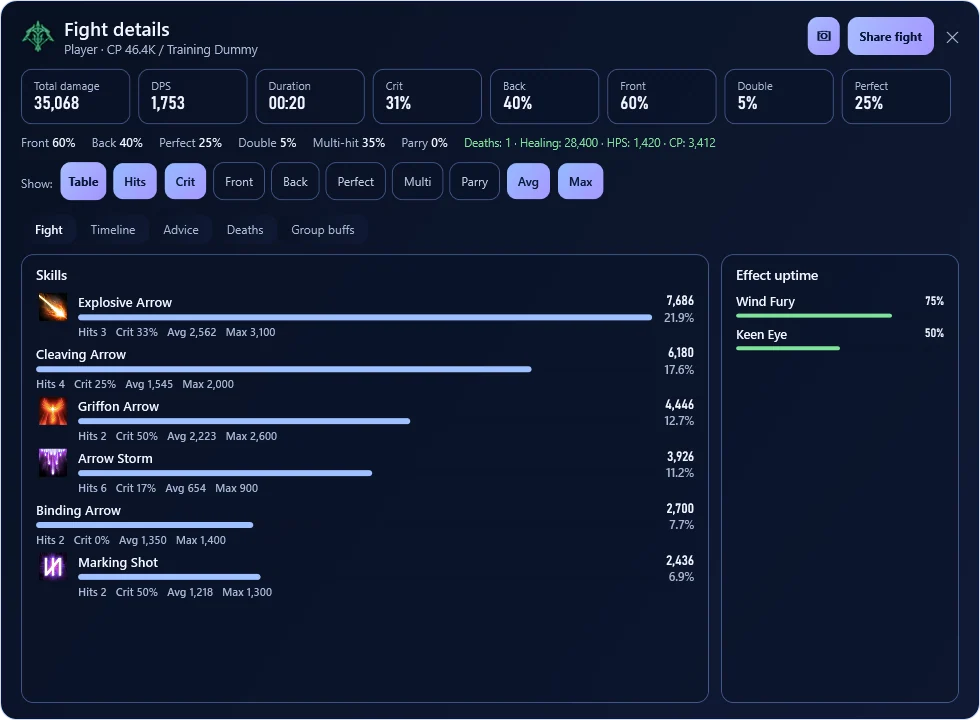Viewport: 980px width, 720px height.
Task: Click the Share fight button
Action: [x=891, y=36]
